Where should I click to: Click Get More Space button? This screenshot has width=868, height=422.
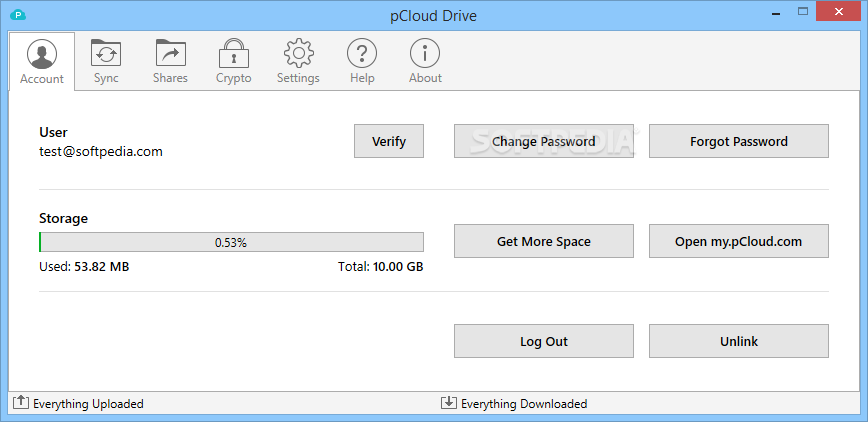tap(544, 241)
